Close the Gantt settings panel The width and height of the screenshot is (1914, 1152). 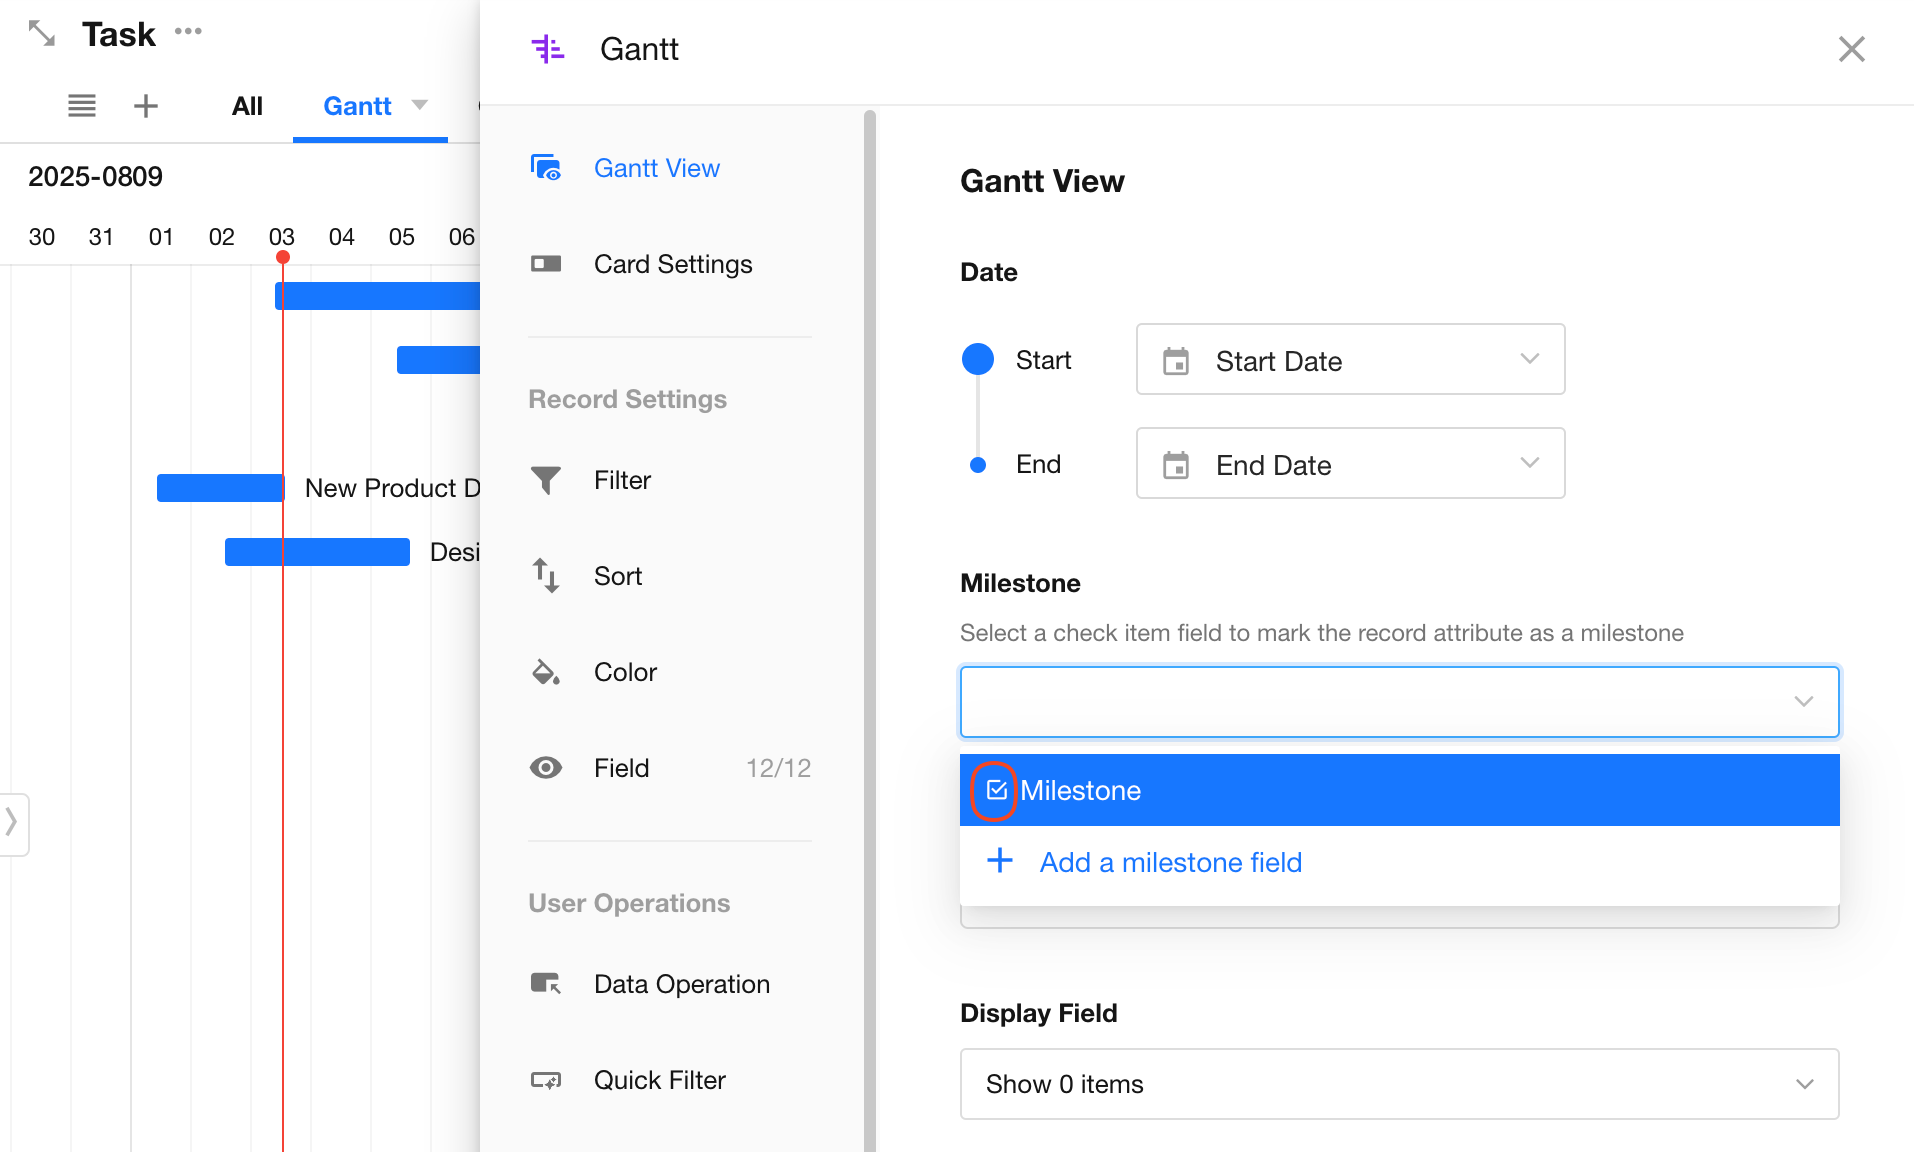pyautogui.click(x=1851, y=49)
